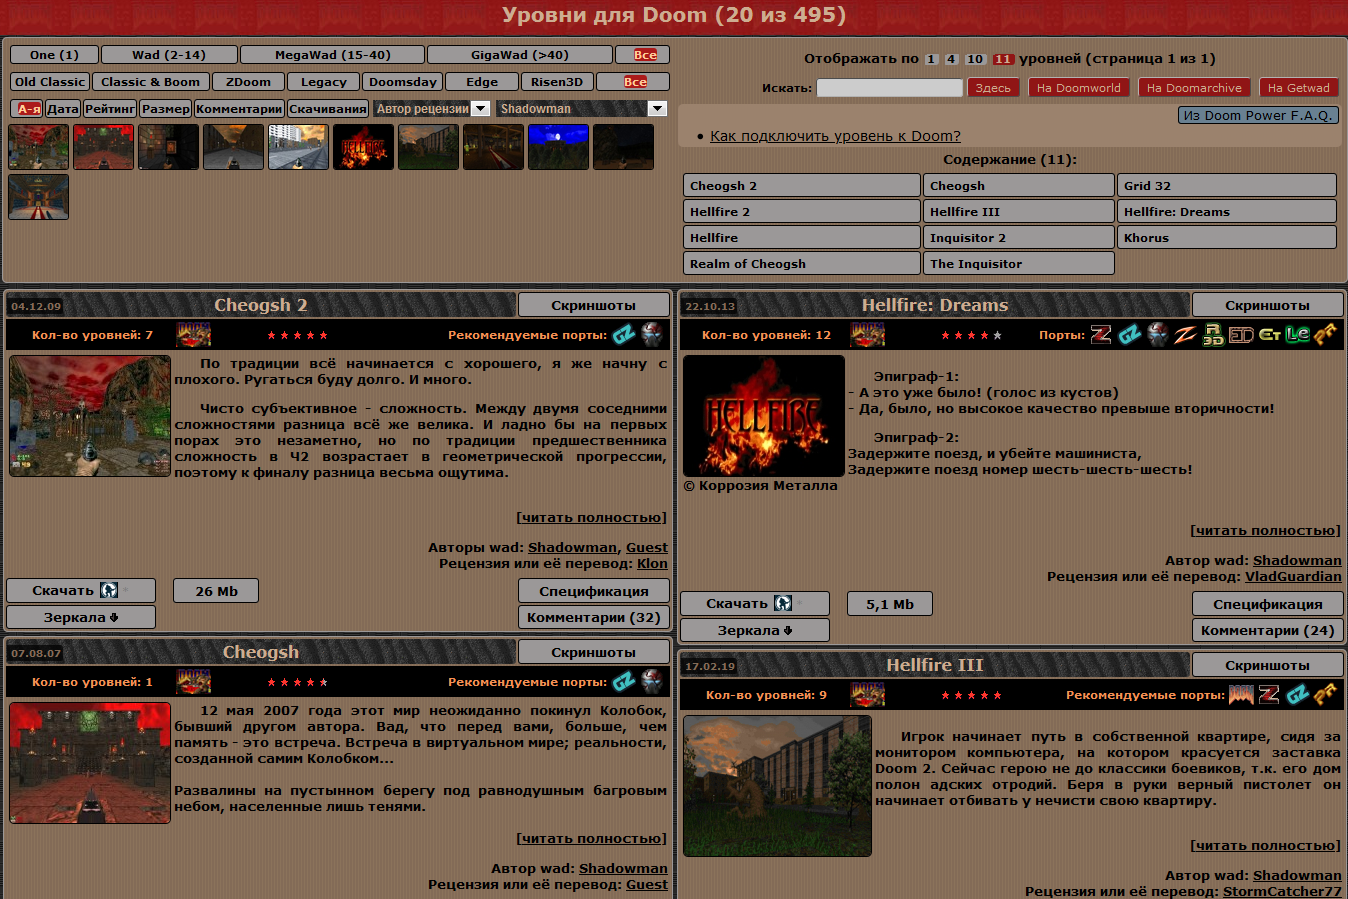Click Doom II game icon in Cheogsh 2 card

(194, 334)
